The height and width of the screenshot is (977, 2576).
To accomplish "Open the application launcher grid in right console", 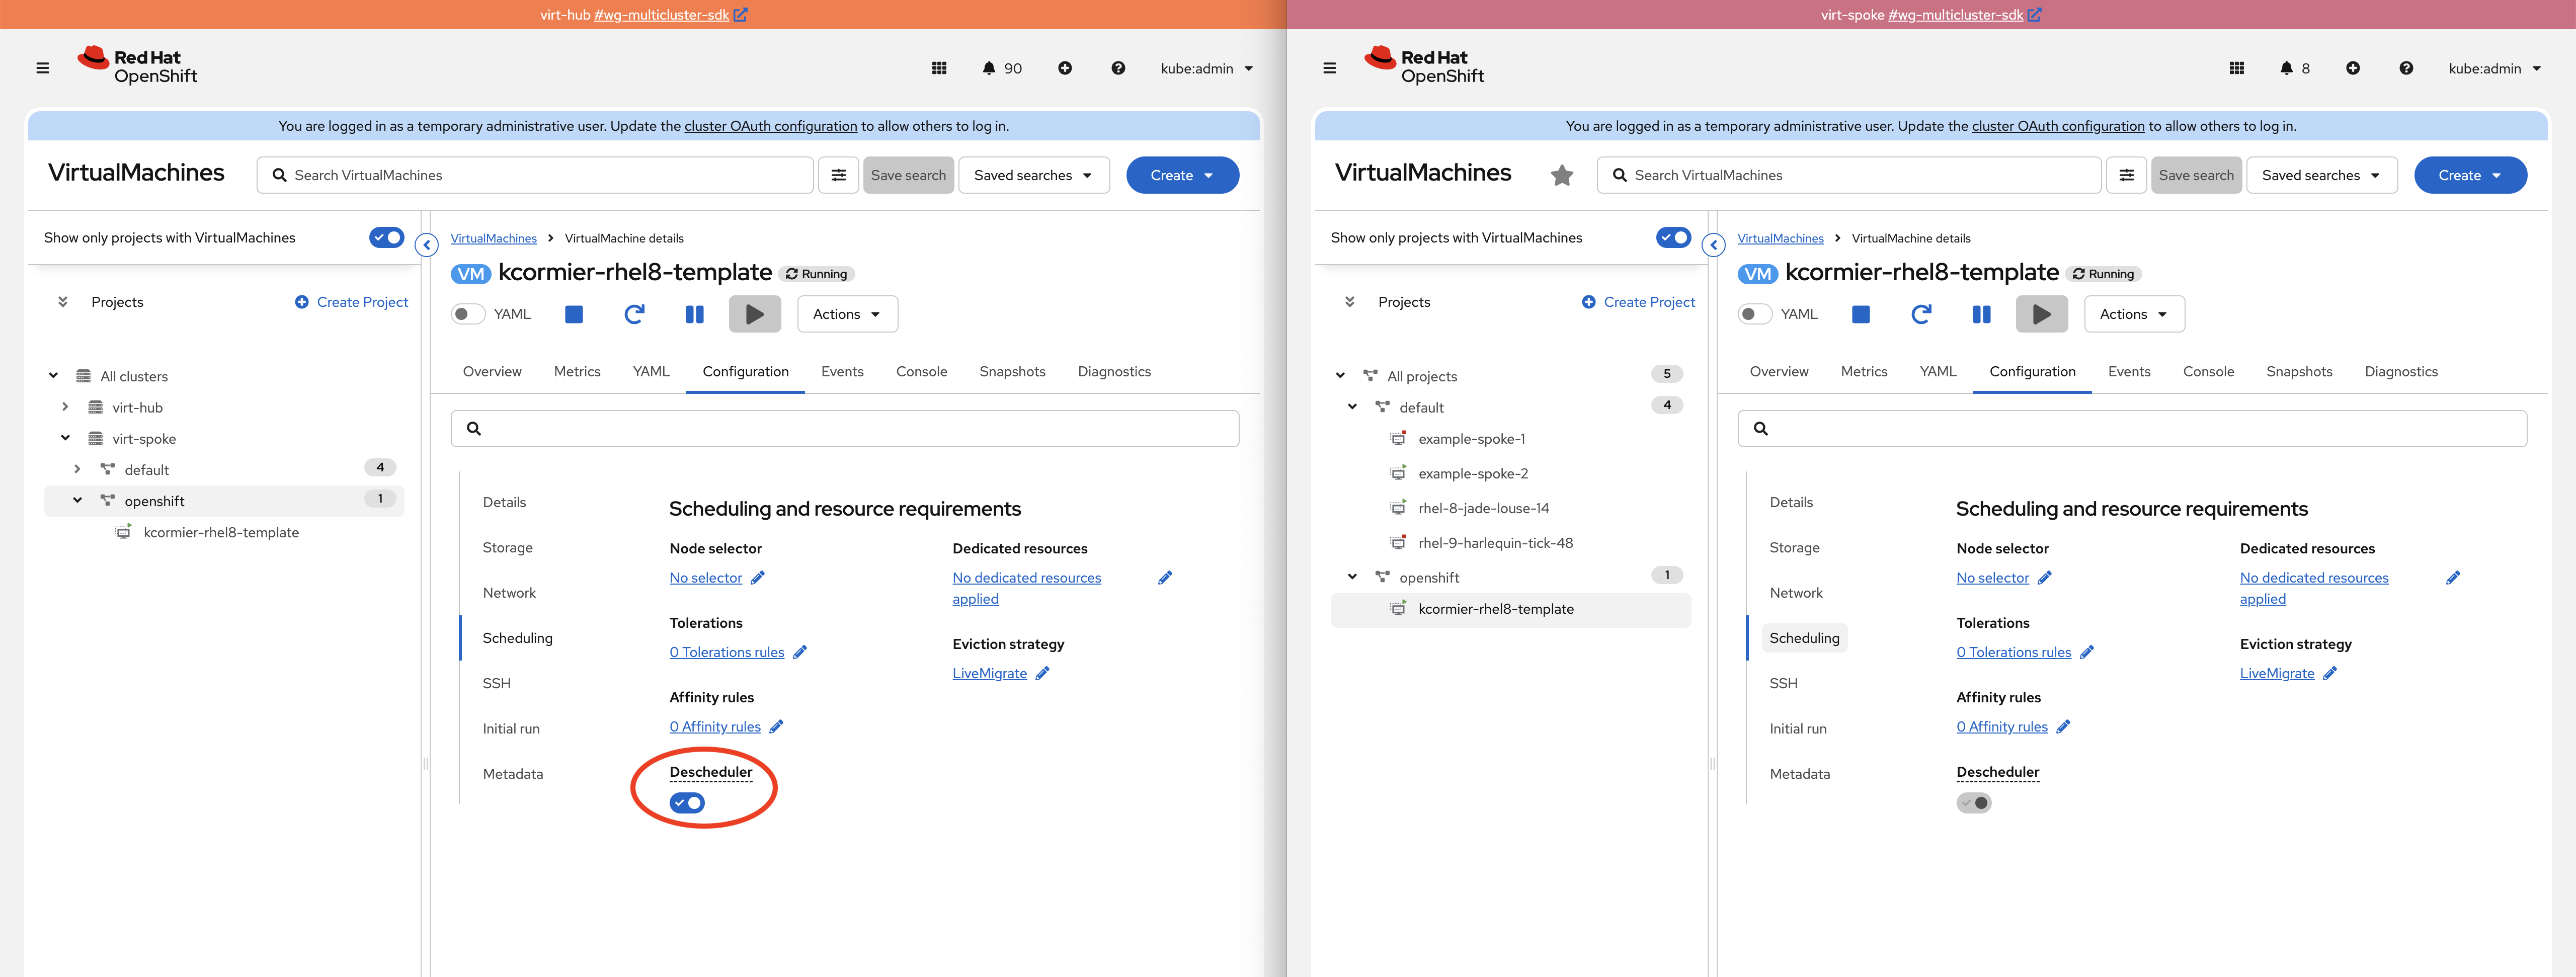I will [x=2236, y=68].
